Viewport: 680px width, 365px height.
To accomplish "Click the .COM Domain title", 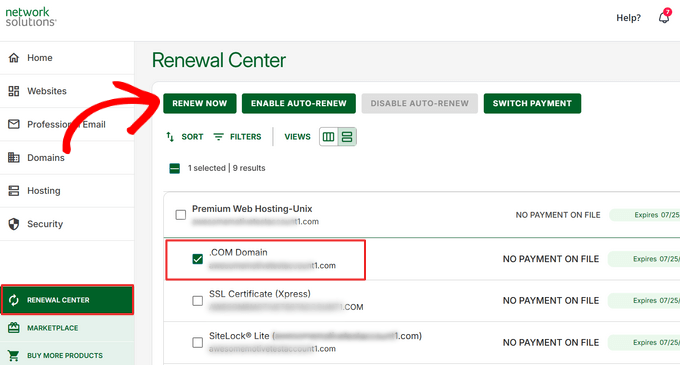I will (238, 252).
